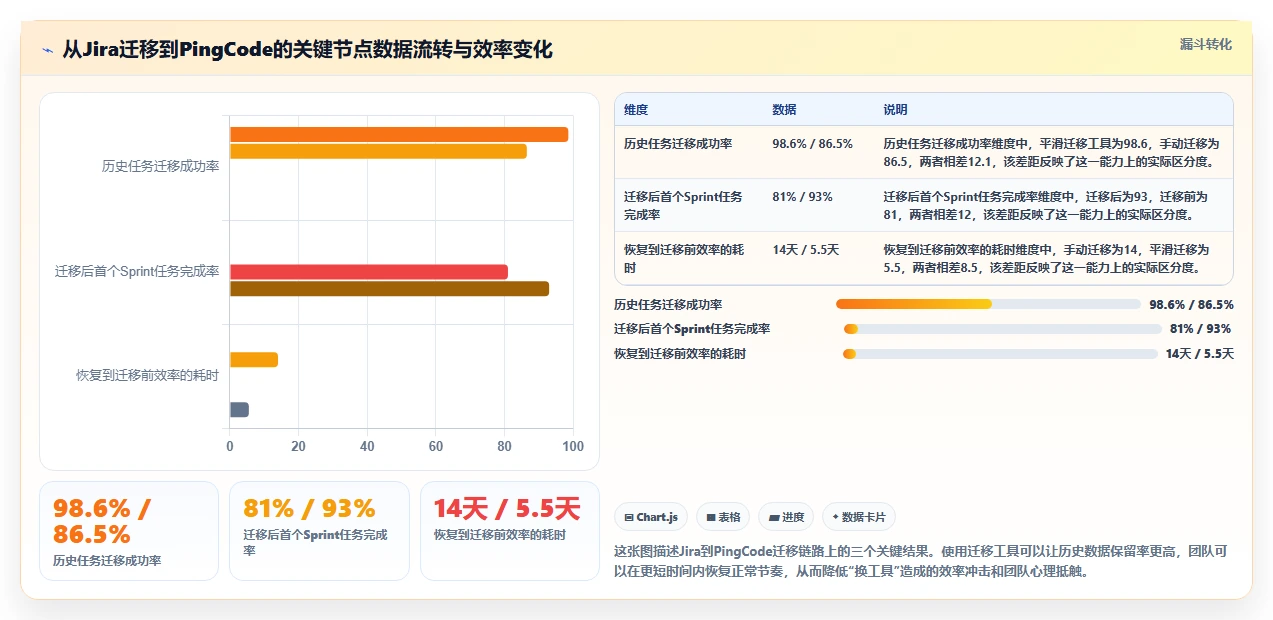This screenshot has height=620, width=1273.
Task: Click the chart axis label 历史任务迁移成功率
Action: click(x=160, y=167)
